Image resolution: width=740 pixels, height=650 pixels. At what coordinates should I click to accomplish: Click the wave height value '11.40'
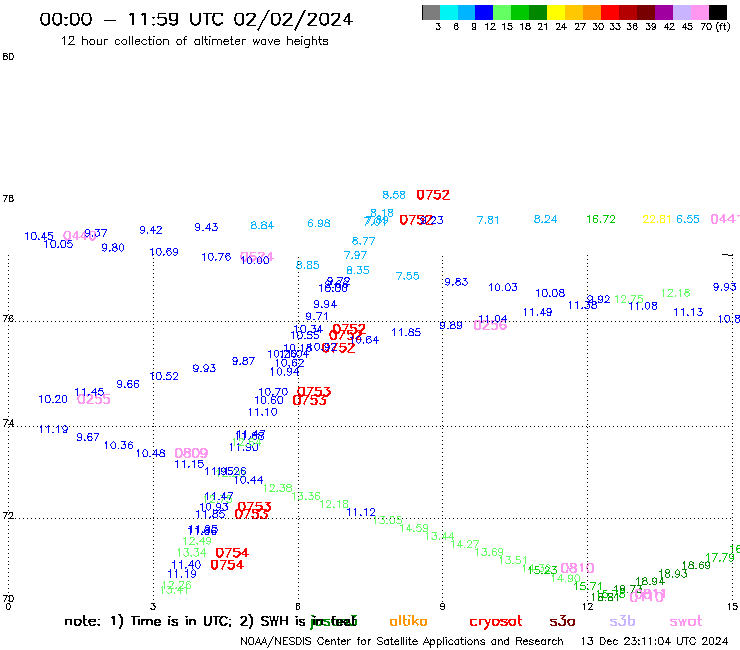[x=186, y=565]
